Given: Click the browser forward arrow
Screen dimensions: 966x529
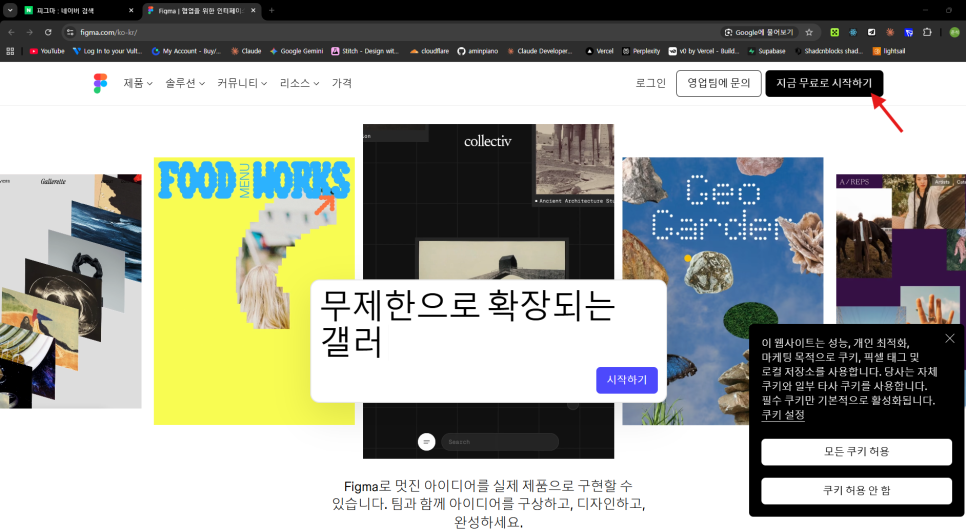Looking at the screenshot, I should [29, 32].
